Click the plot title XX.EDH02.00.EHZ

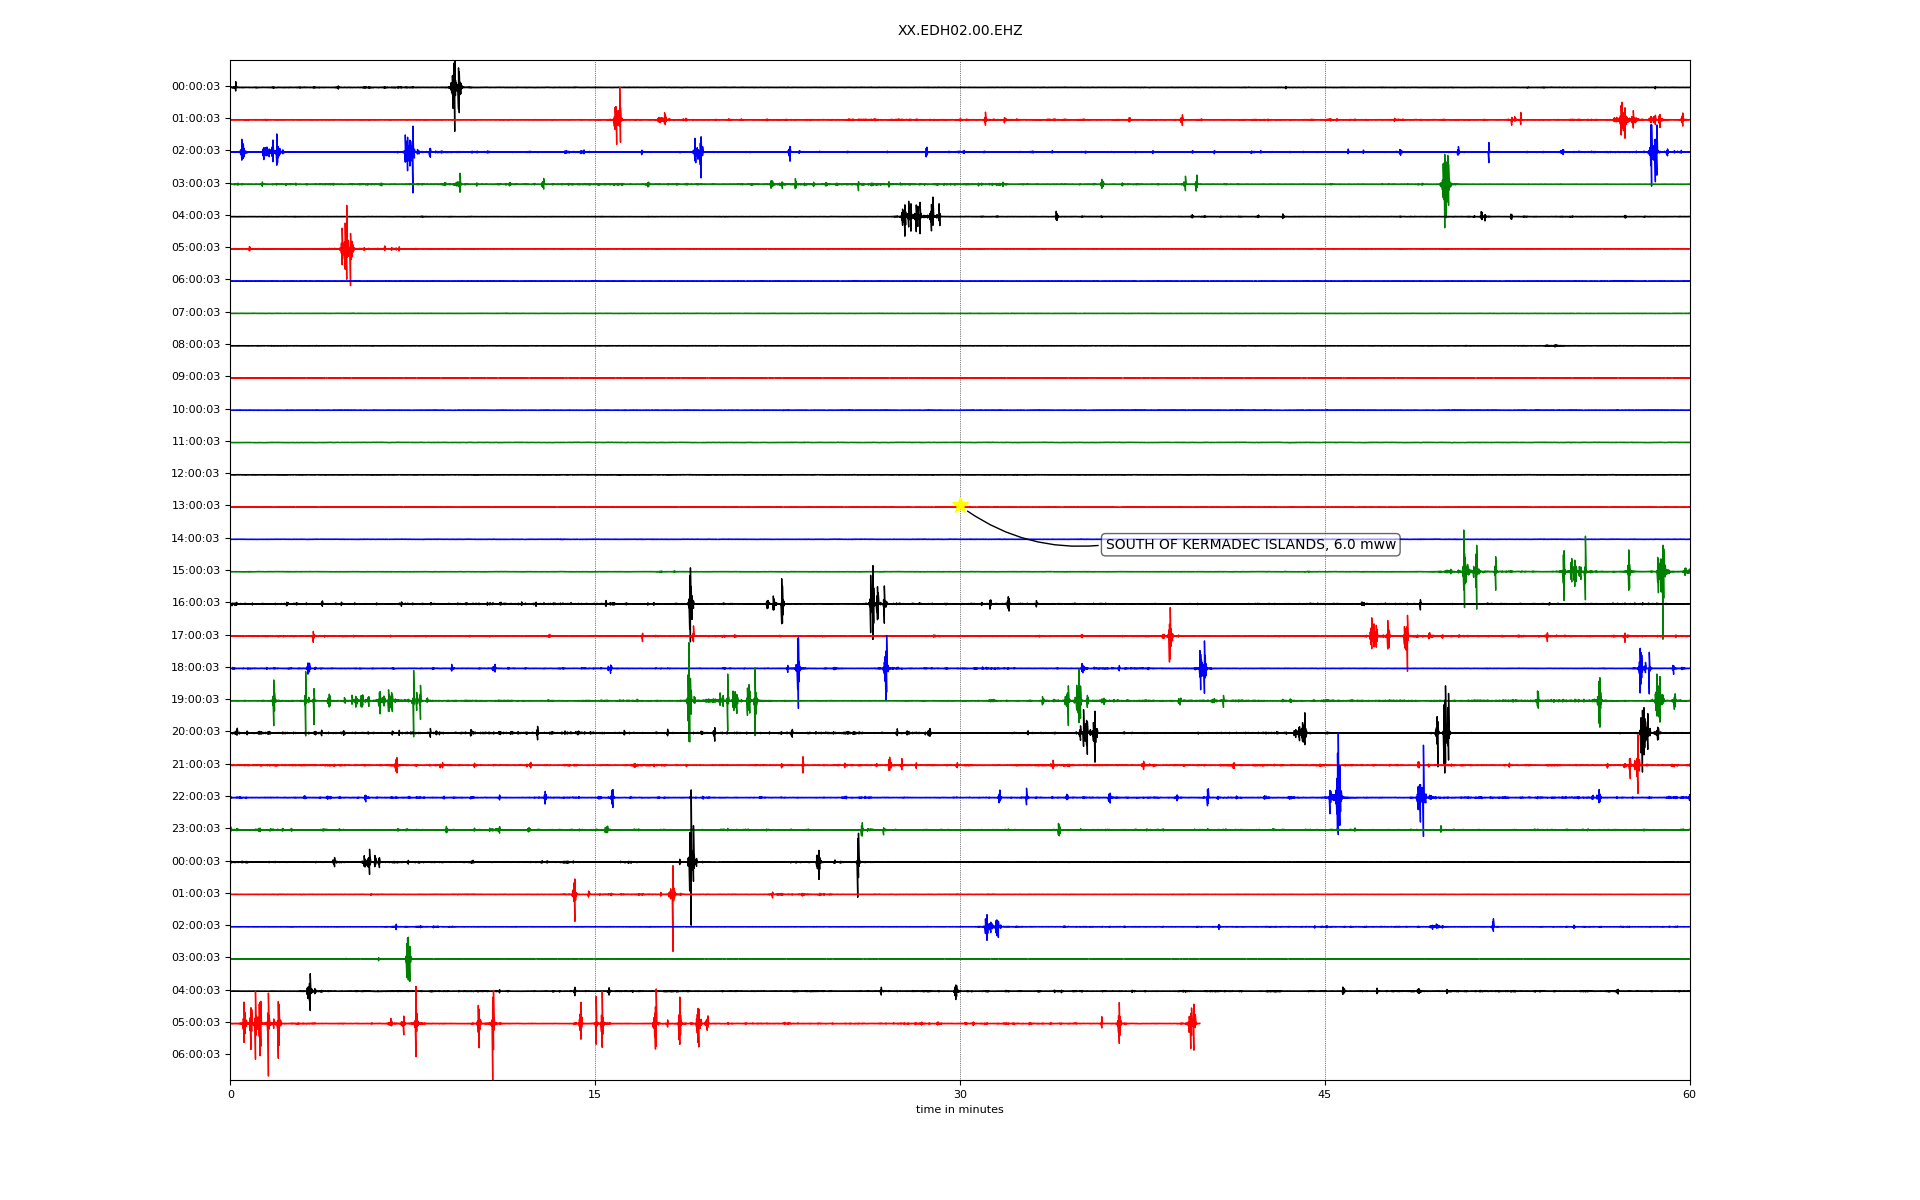coord(959,31)
